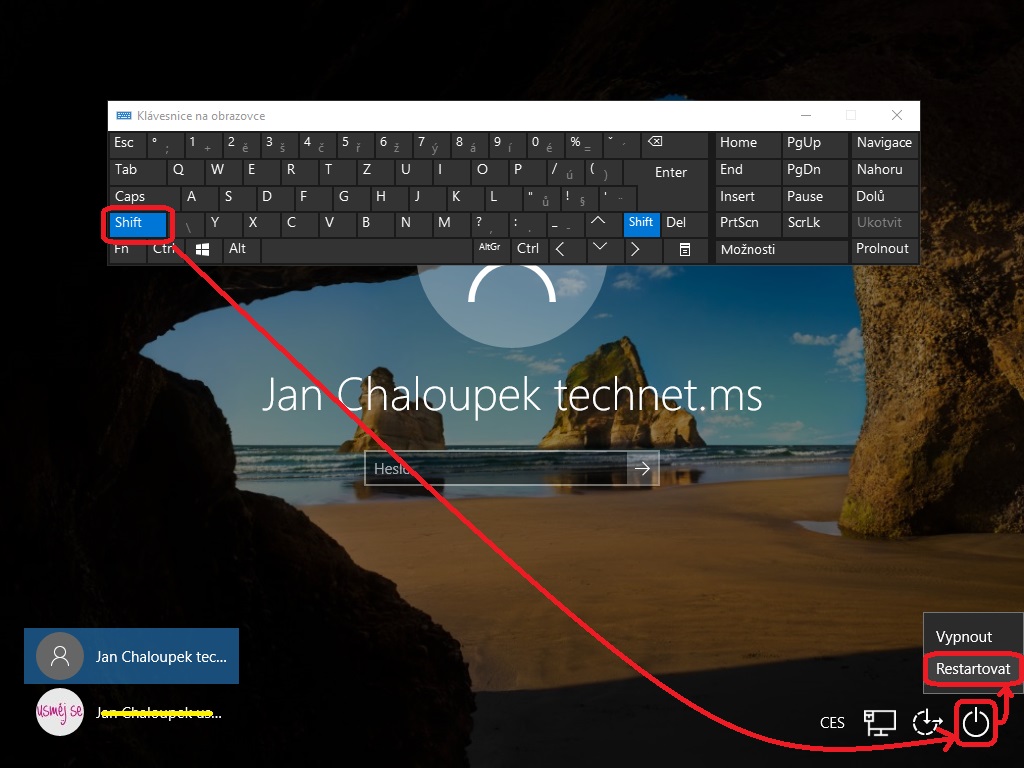
Task: Click the 0 é key
Action: (546, 144)
